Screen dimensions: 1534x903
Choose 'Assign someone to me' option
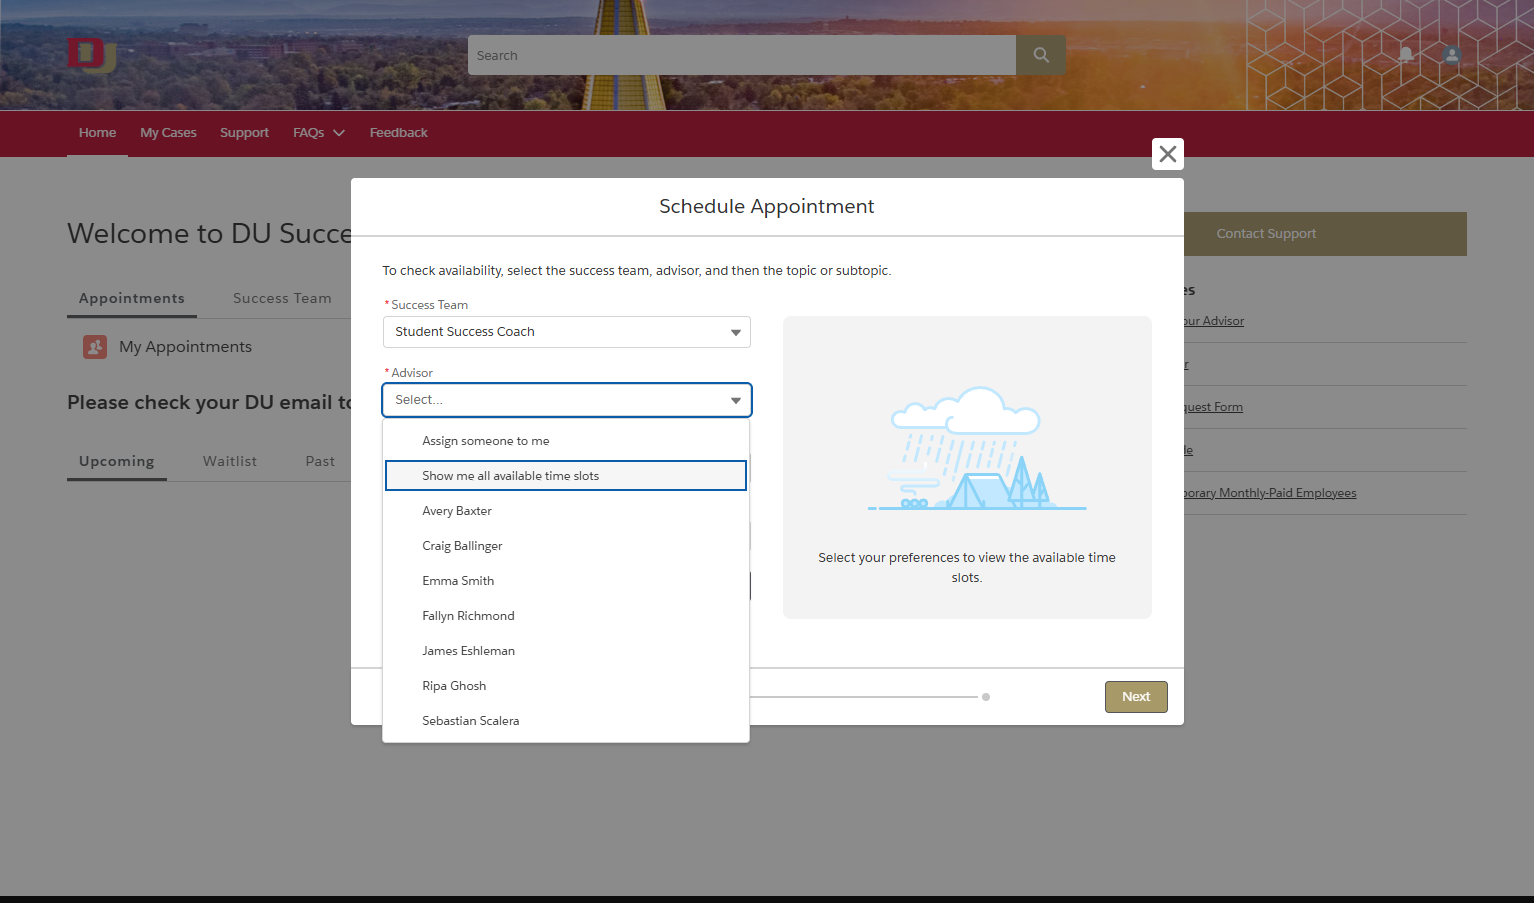[566, 441]
